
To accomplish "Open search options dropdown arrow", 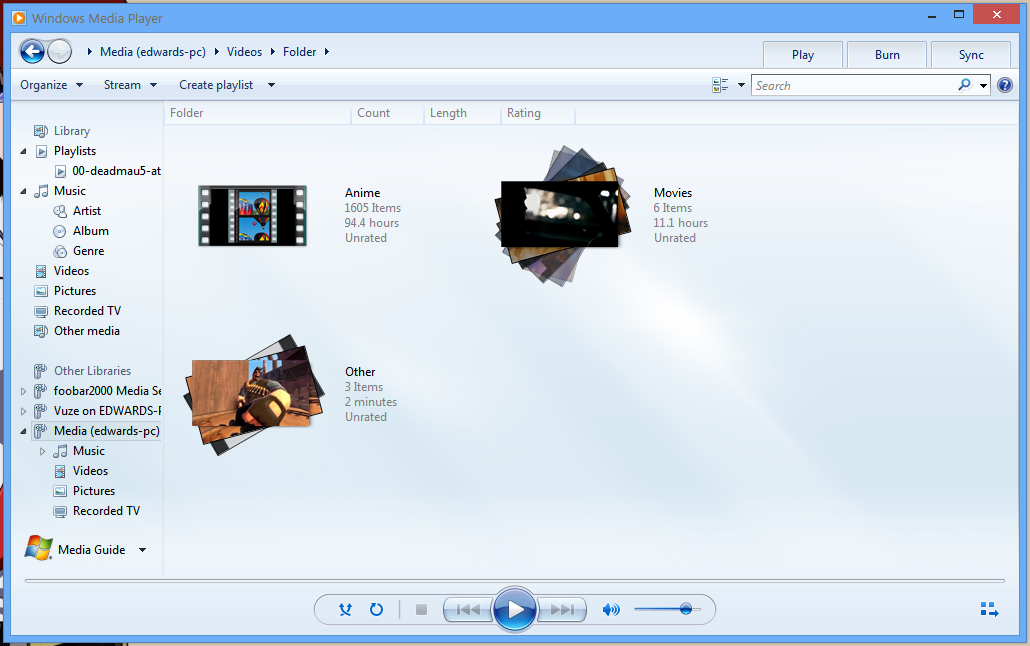I will (983, 85).
